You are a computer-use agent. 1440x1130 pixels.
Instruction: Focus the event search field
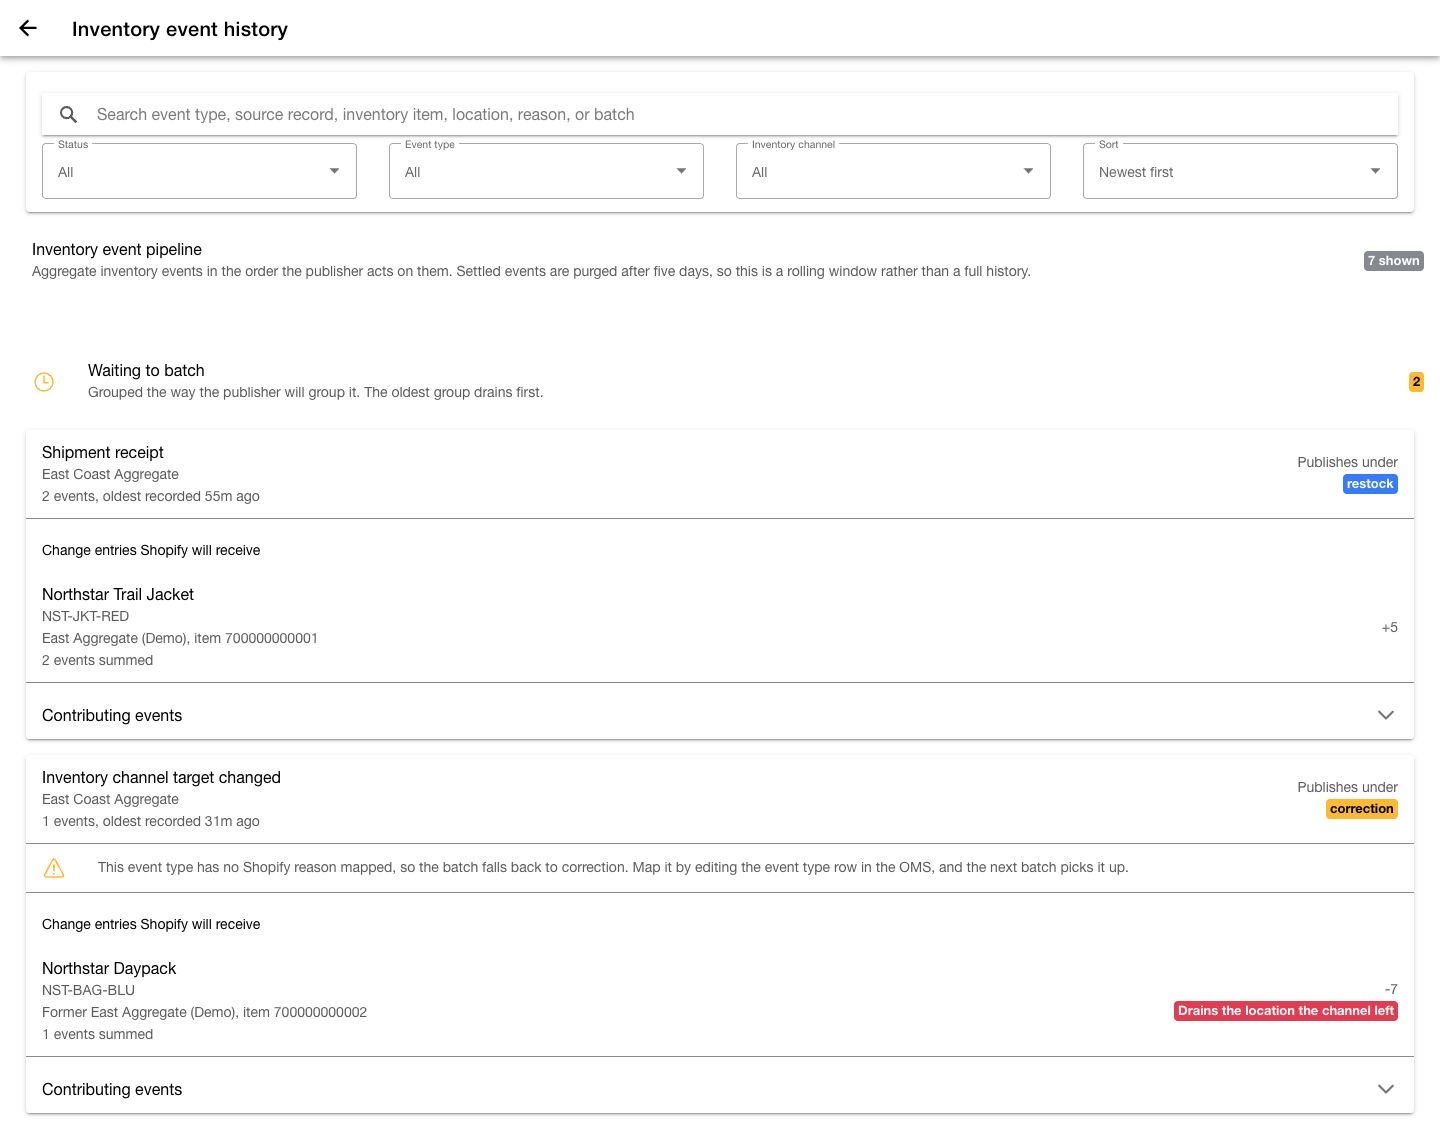[720, 114]
